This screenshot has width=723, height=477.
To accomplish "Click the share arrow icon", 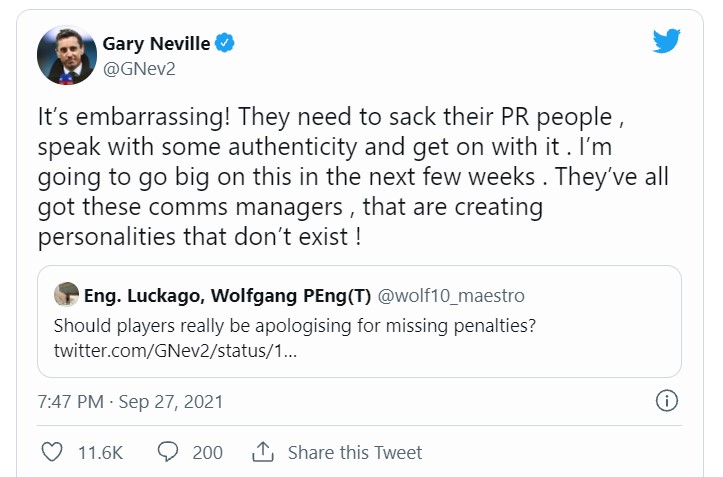I will [x=263, y=452].
